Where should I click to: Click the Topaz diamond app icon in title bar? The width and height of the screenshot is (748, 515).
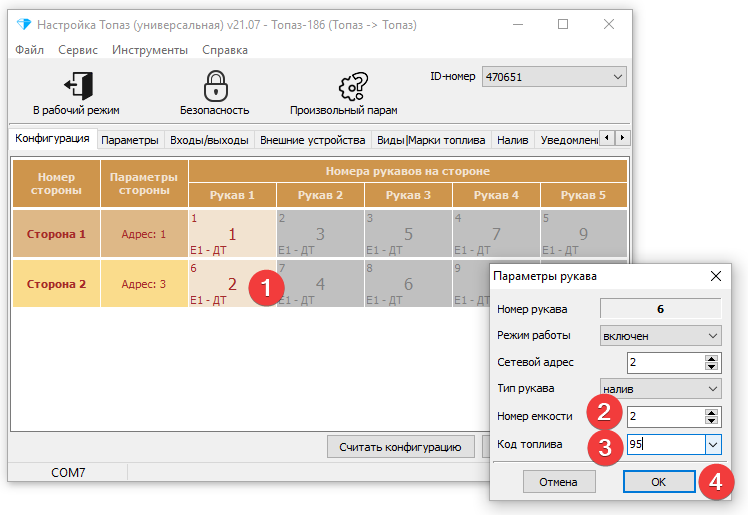coord(23,24)
